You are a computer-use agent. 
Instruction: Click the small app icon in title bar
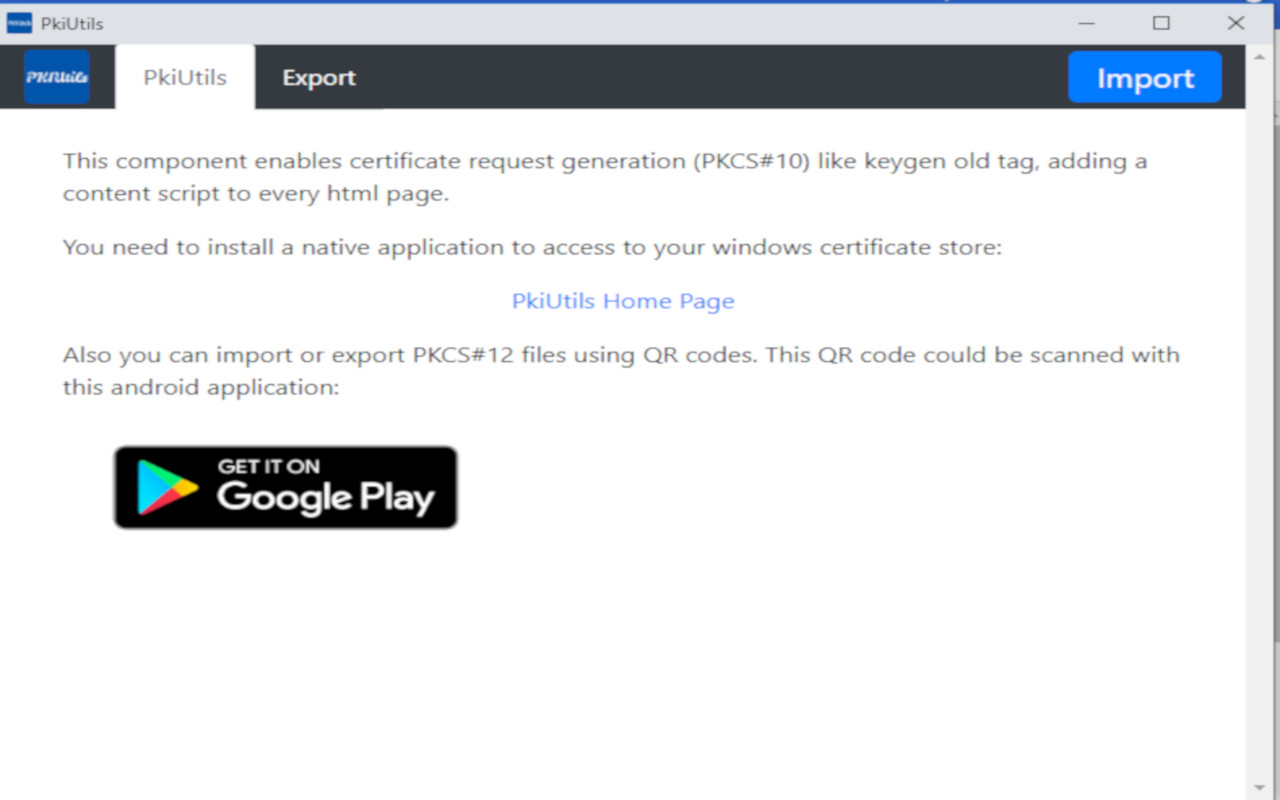[x=19, y=23]
